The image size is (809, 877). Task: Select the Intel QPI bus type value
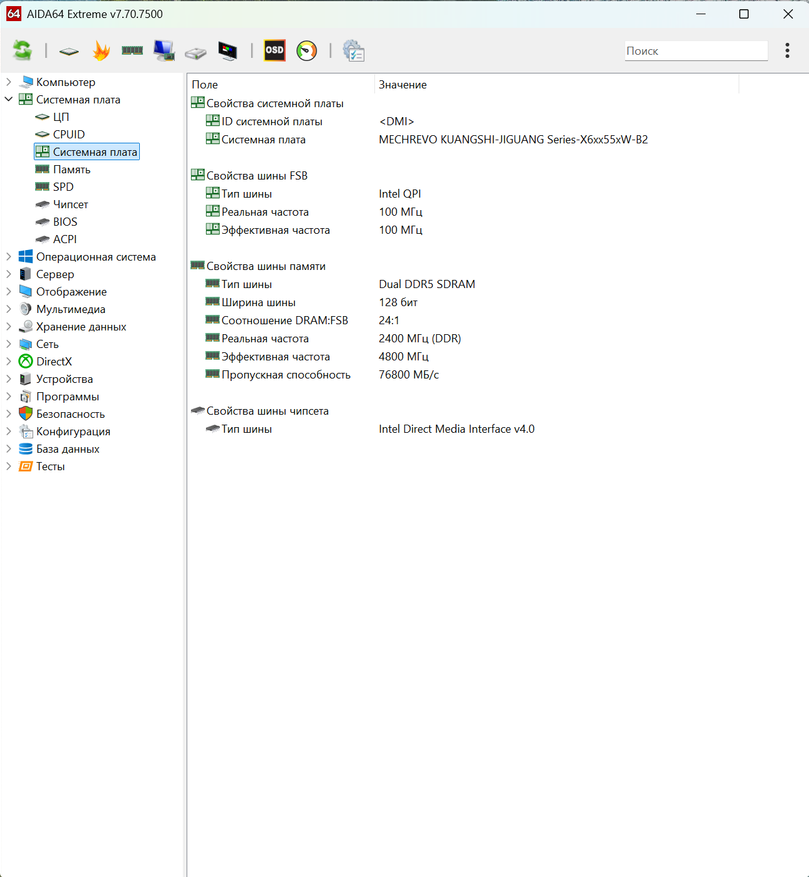(399, 194)
